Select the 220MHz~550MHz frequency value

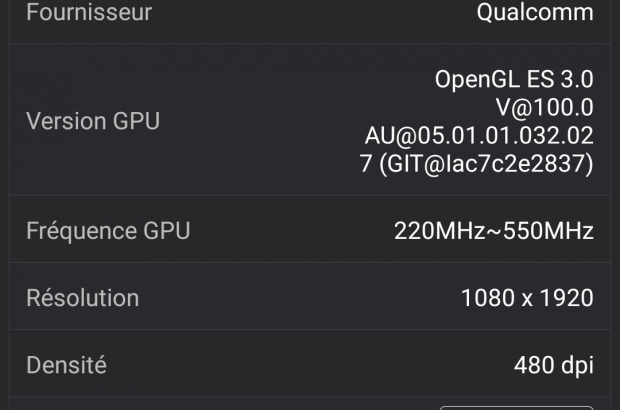pyautogui.click(x=494, y=231)
